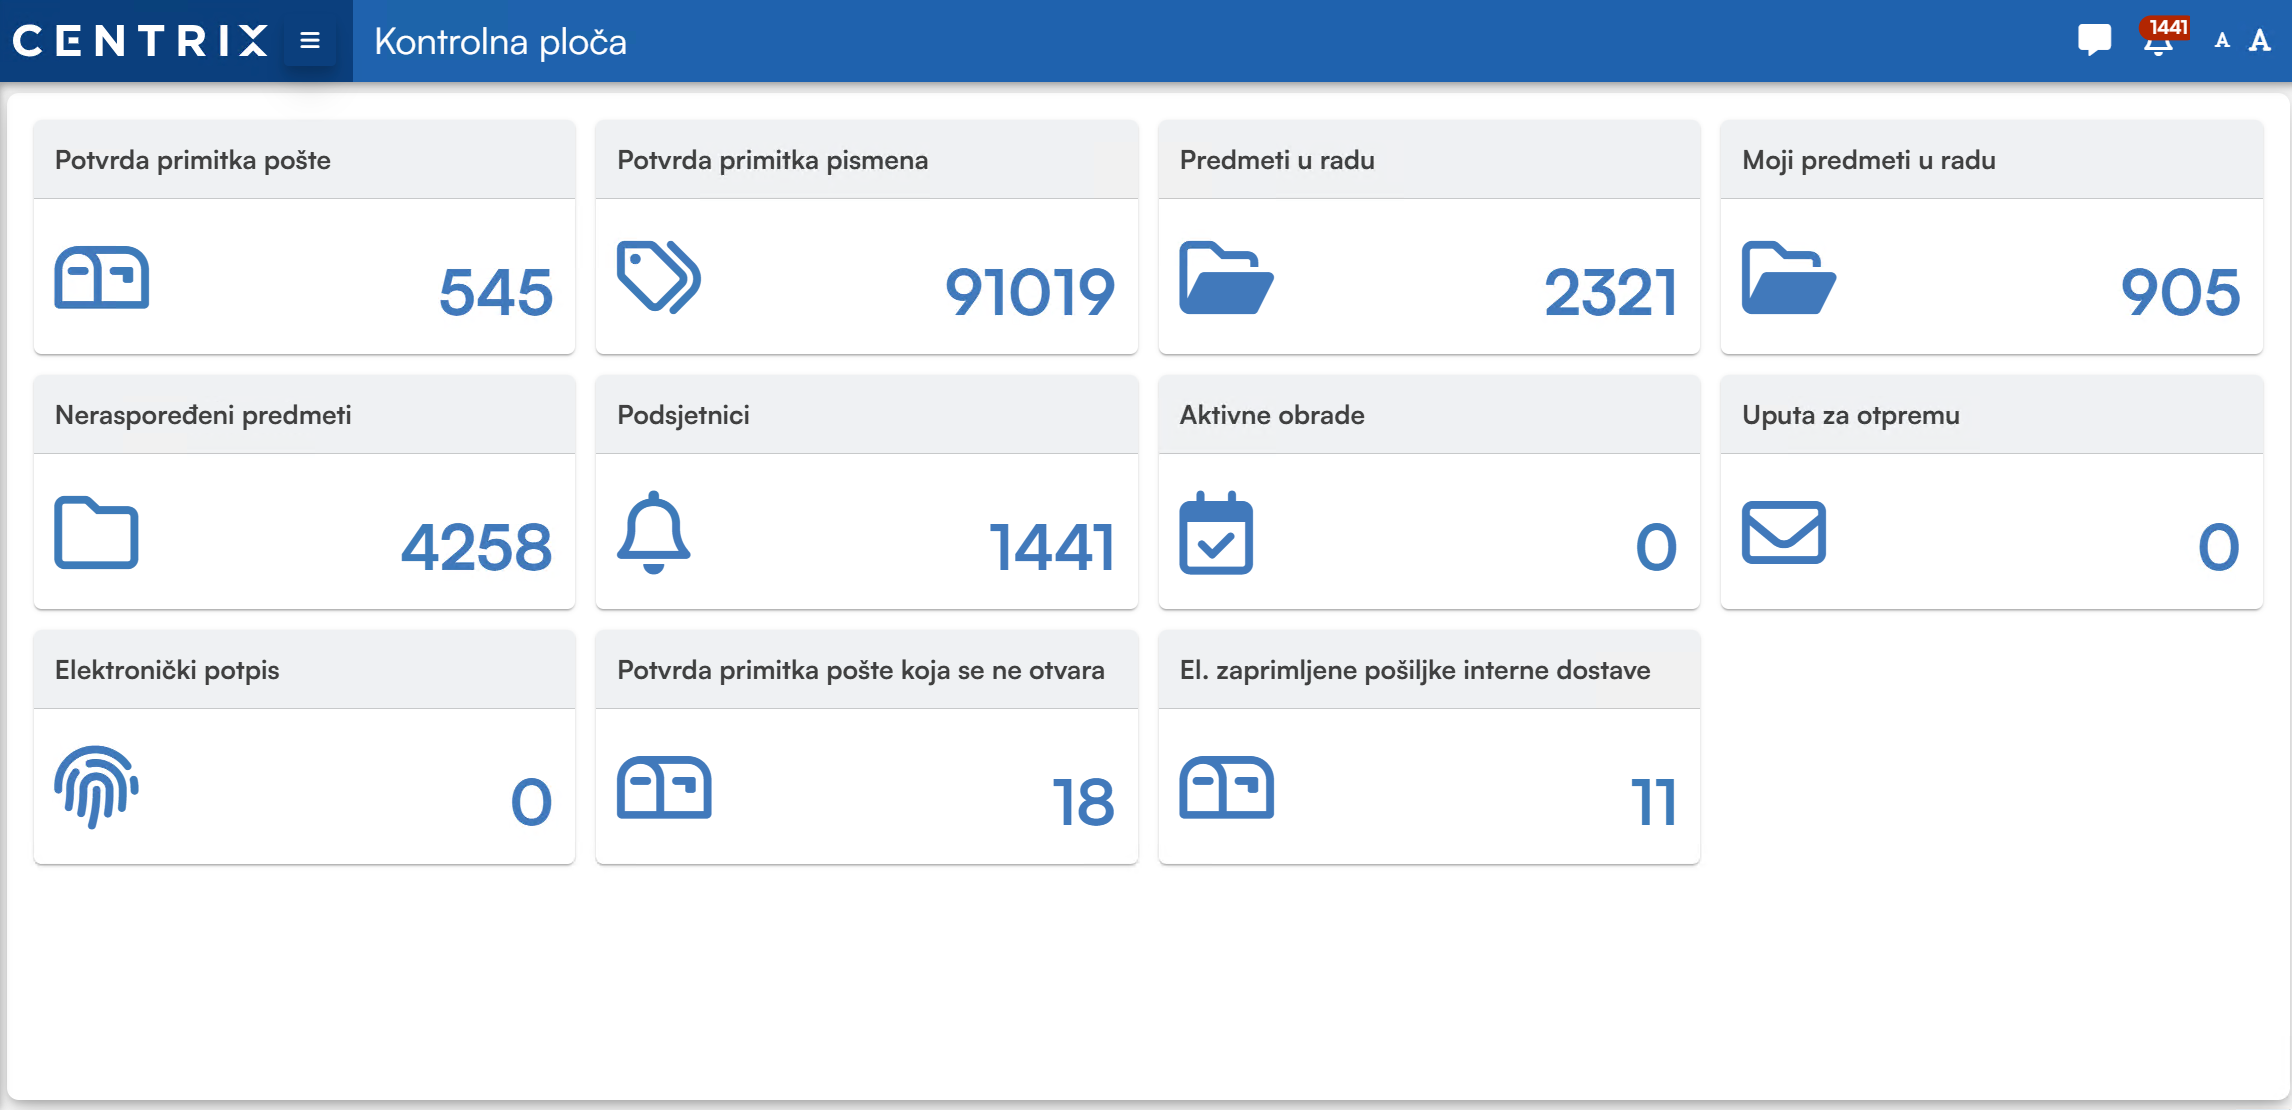Click open folder icon in Predmeti u radu
2292x1110 pixels.
(1225, 278)
